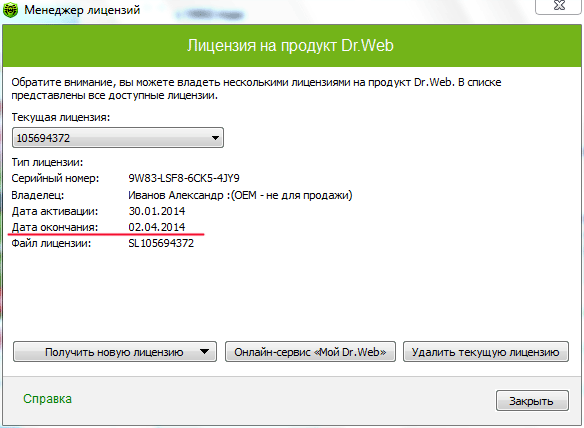Click the Дата активации label

pyautogui.click(x=55, y=211)
